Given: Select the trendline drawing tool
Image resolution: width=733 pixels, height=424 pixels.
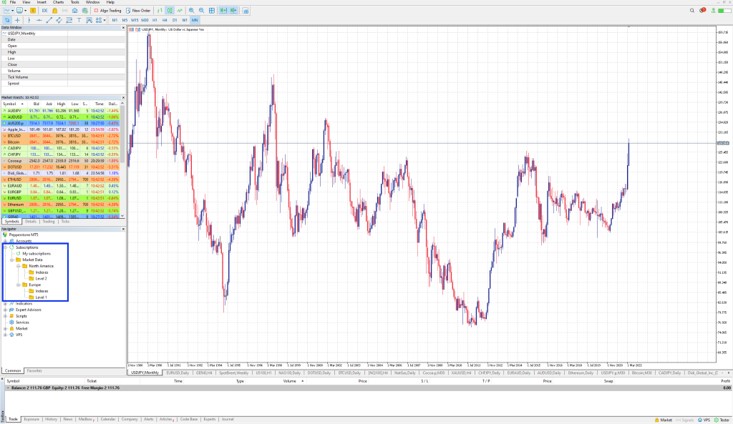Looking at the screenshot, I should coord(50,20).
